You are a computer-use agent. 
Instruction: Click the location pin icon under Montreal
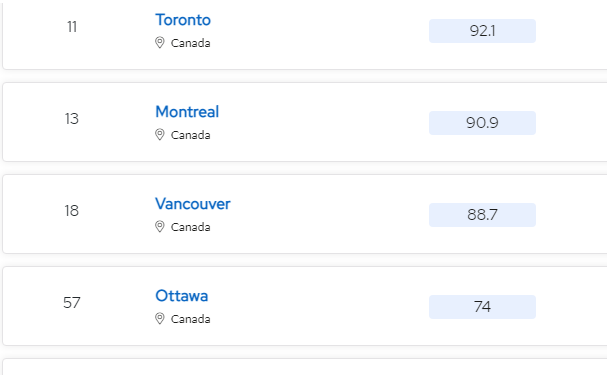tap(159, 135)
